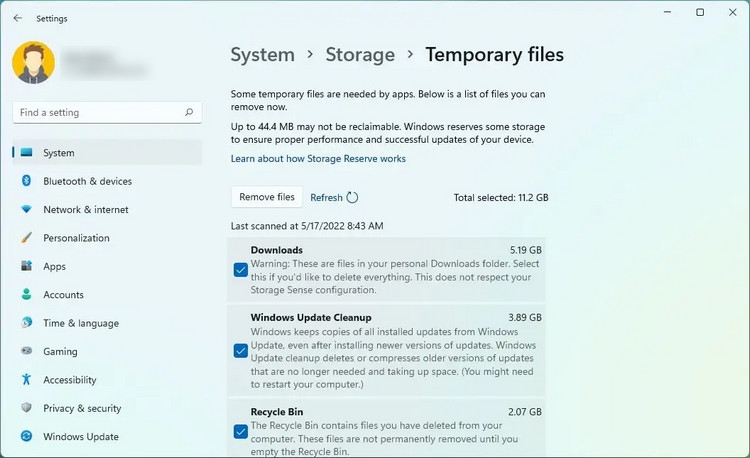Click the Personalization paintbrush icon
This screenshot has width=750, height=458.
click(27, 238)
